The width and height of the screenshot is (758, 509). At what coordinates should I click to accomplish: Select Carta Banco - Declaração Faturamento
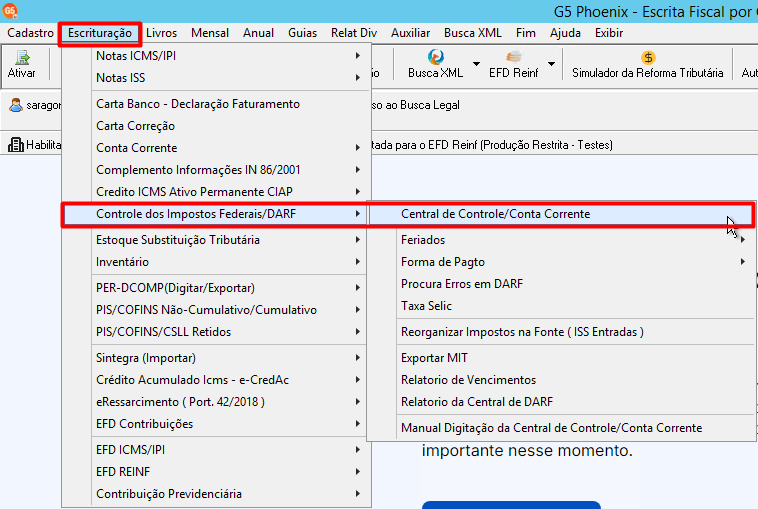(216, 103)
